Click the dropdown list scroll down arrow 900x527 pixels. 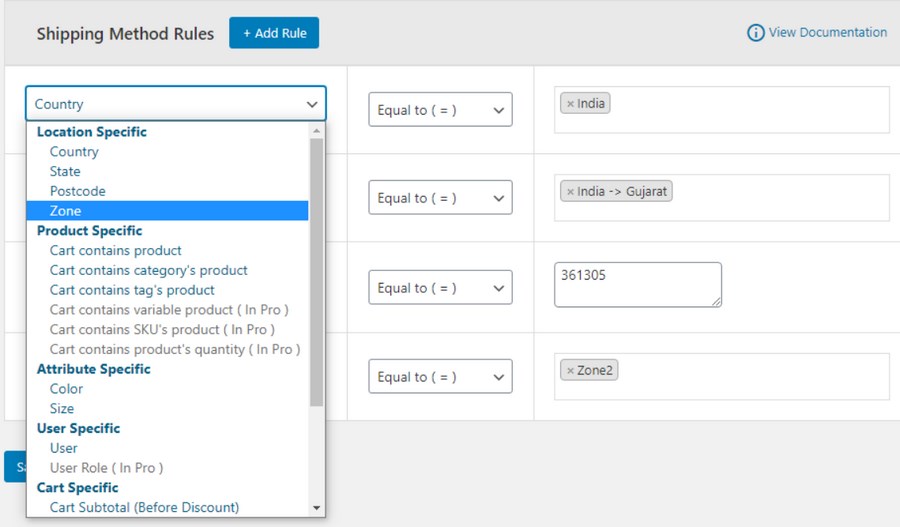point(316,507)
